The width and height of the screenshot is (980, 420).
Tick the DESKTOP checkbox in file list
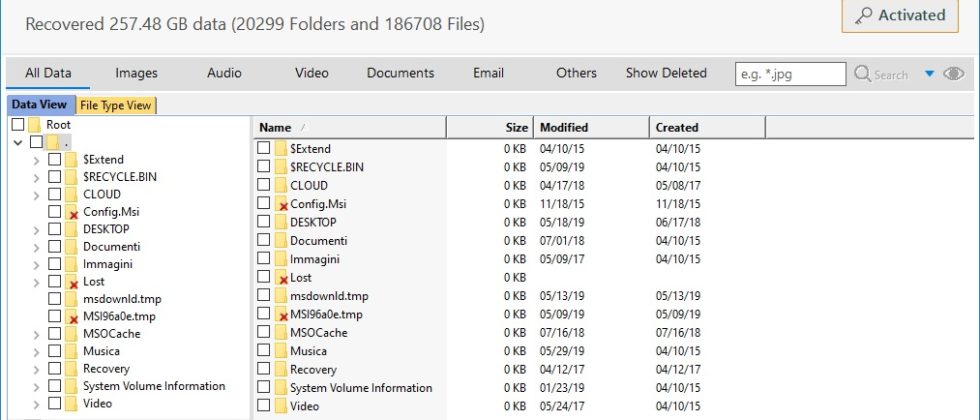[x=264, y=222]
